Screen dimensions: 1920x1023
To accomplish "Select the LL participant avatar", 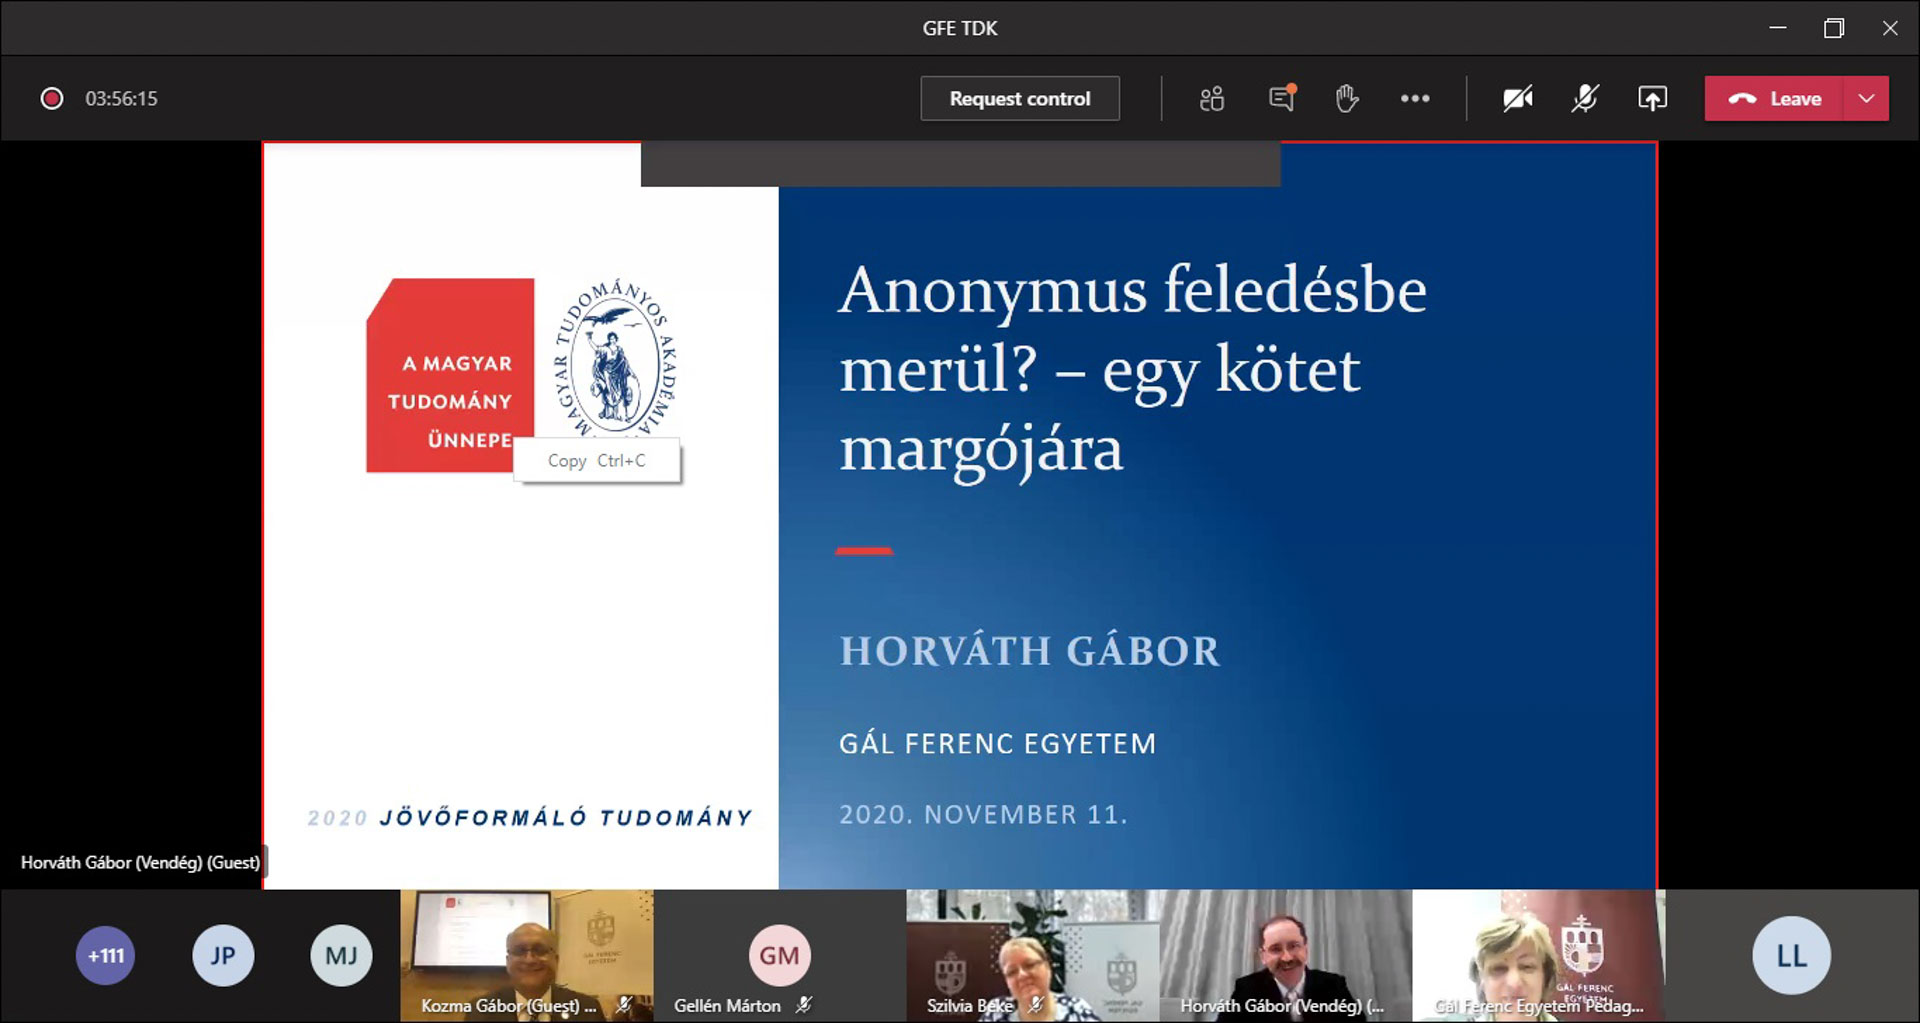I will [x=1791, y=955].
